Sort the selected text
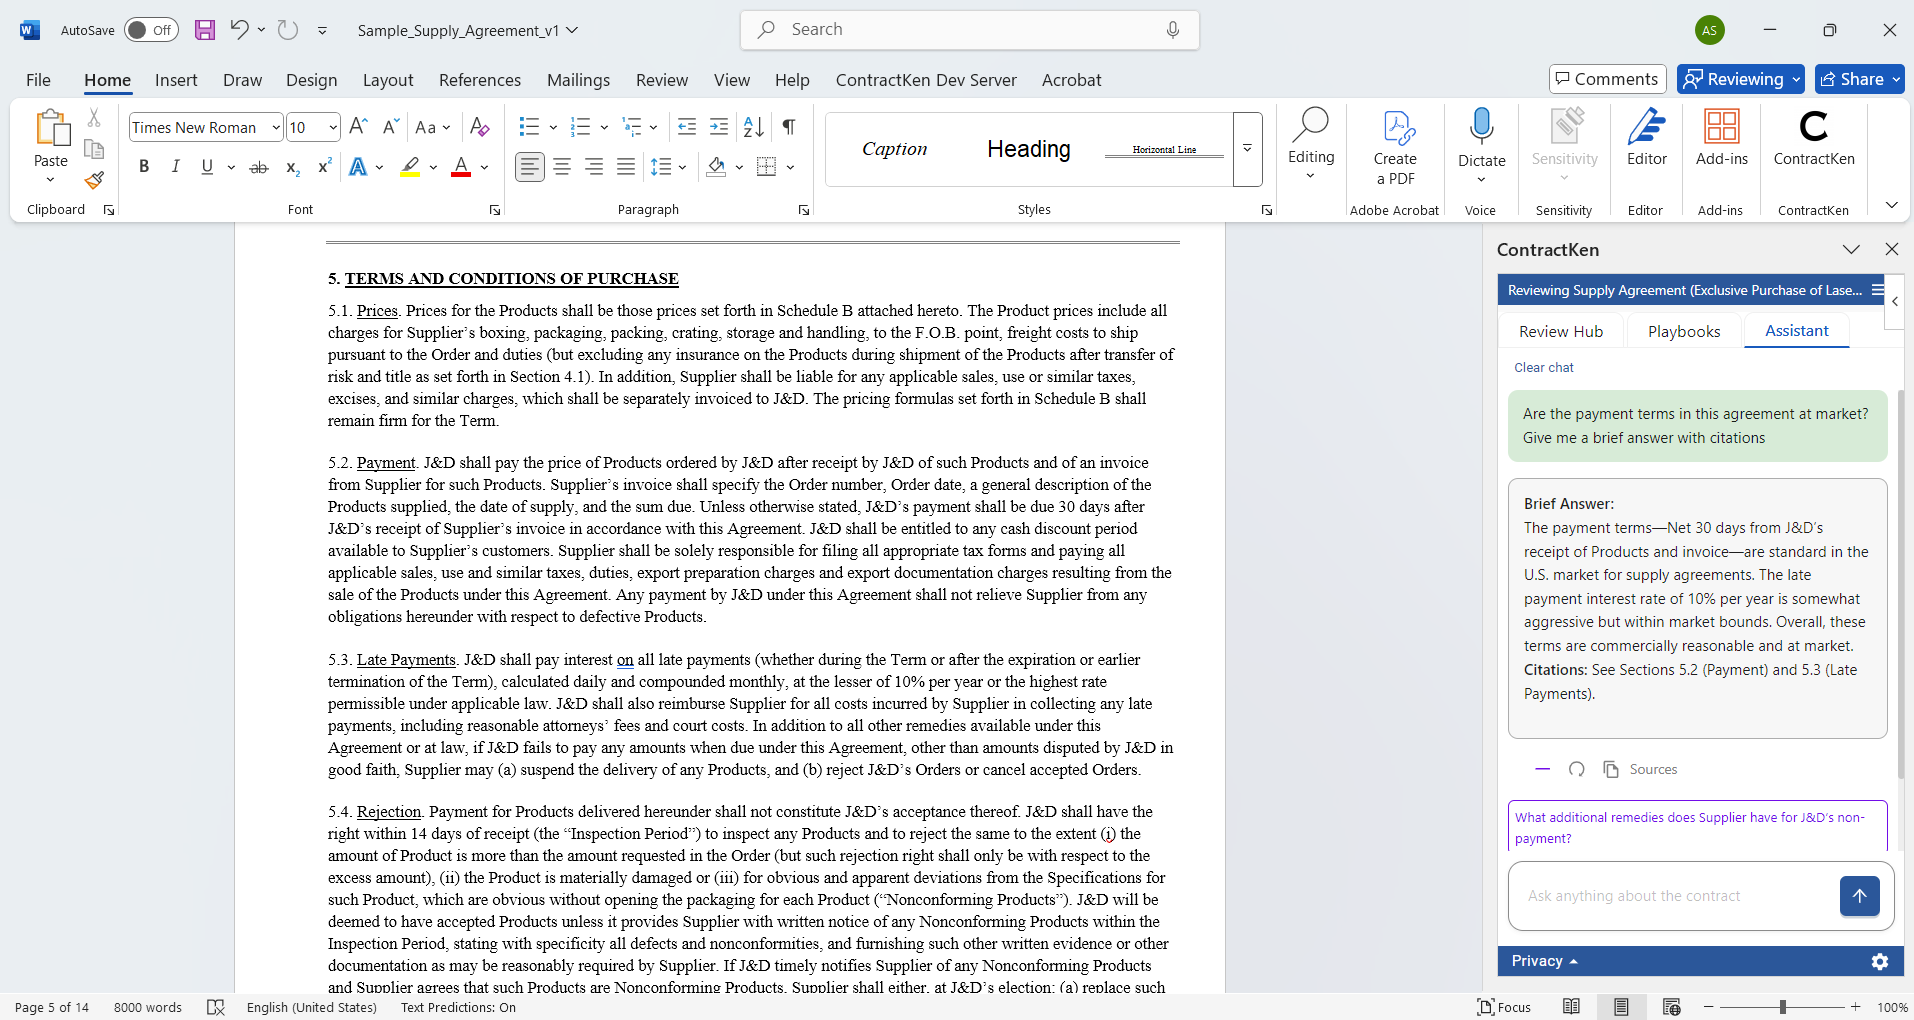1914x1020 pixels. [754, 127]
